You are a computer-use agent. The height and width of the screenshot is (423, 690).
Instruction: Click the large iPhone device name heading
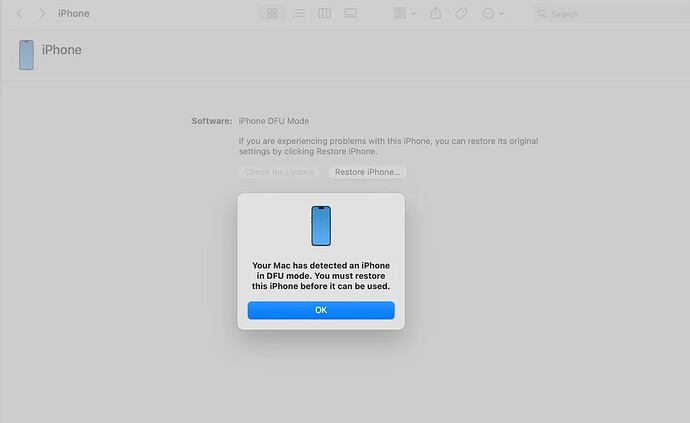coord(62,50)
